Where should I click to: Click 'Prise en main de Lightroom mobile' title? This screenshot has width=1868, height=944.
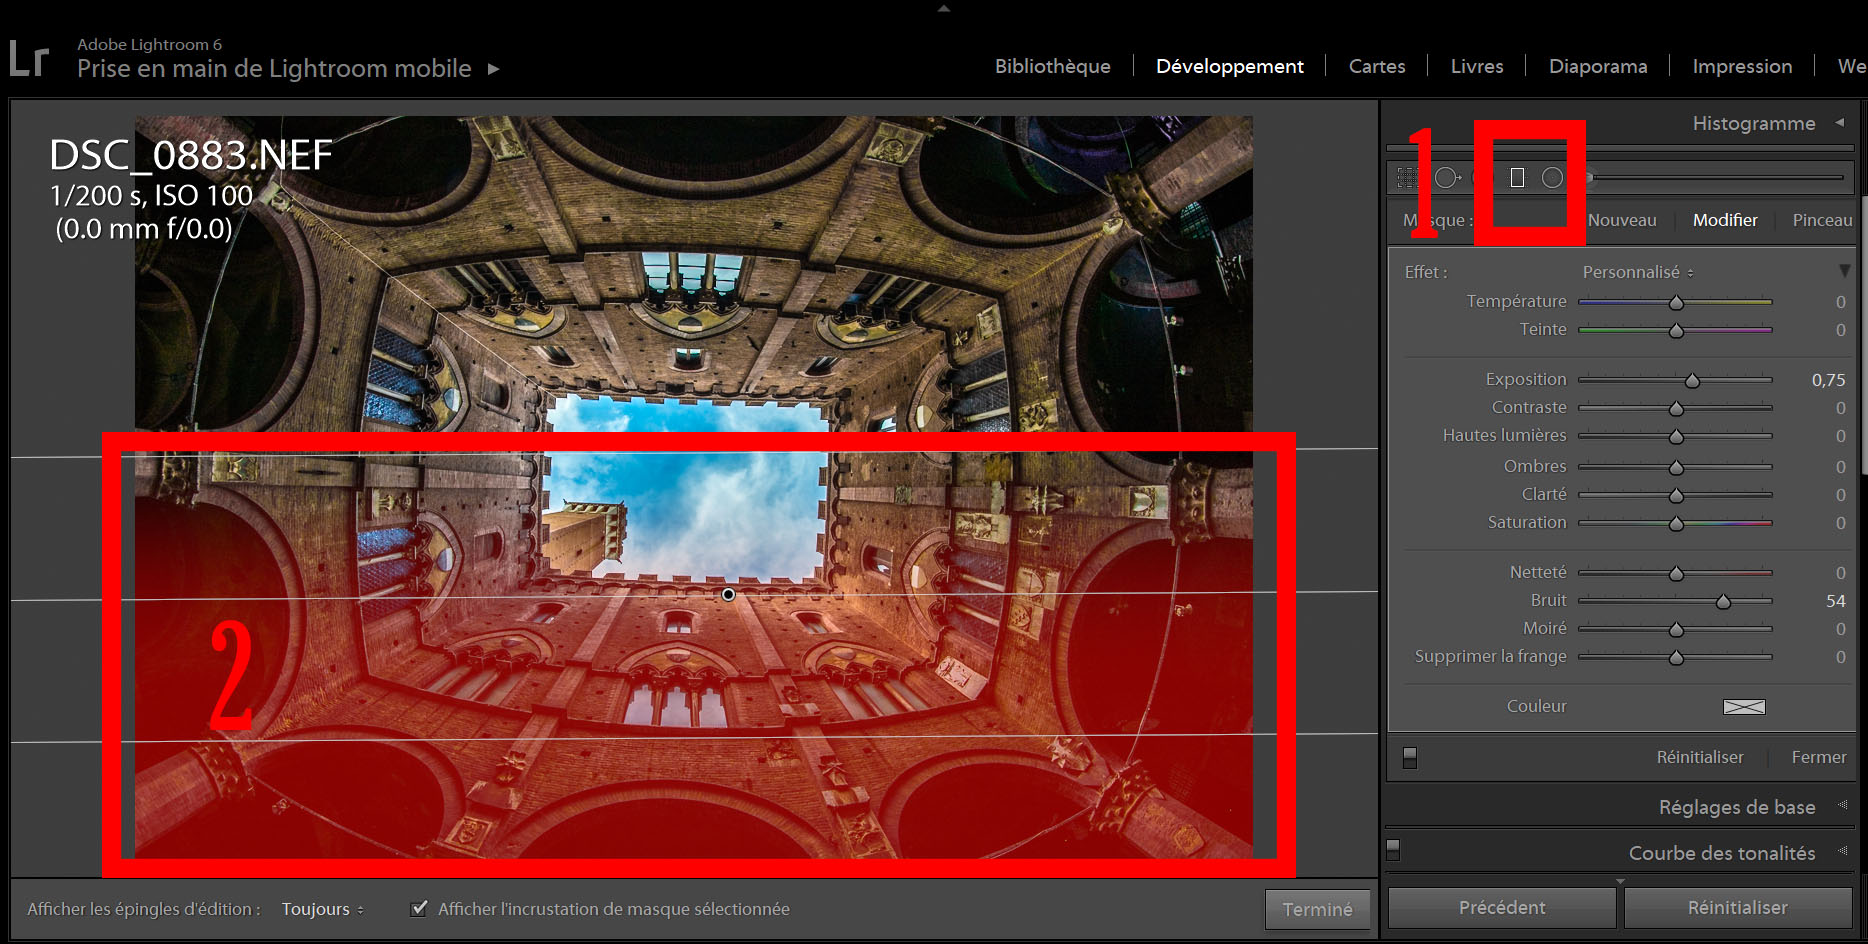coord(274,68)
